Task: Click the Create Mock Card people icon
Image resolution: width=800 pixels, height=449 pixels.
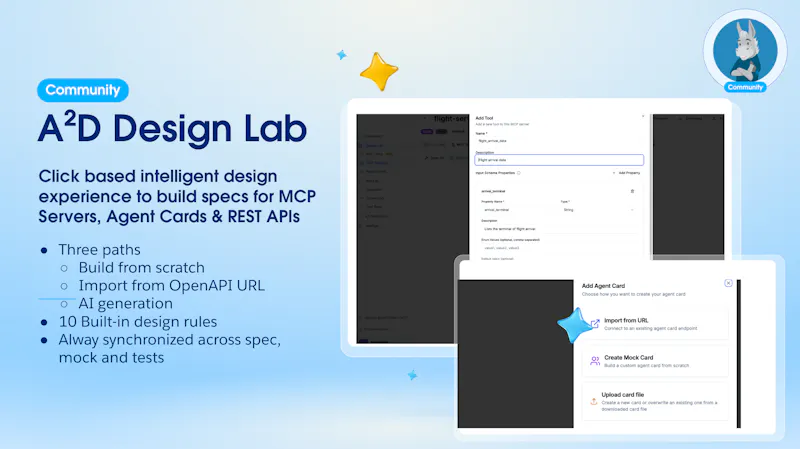Action: [595, 361]
